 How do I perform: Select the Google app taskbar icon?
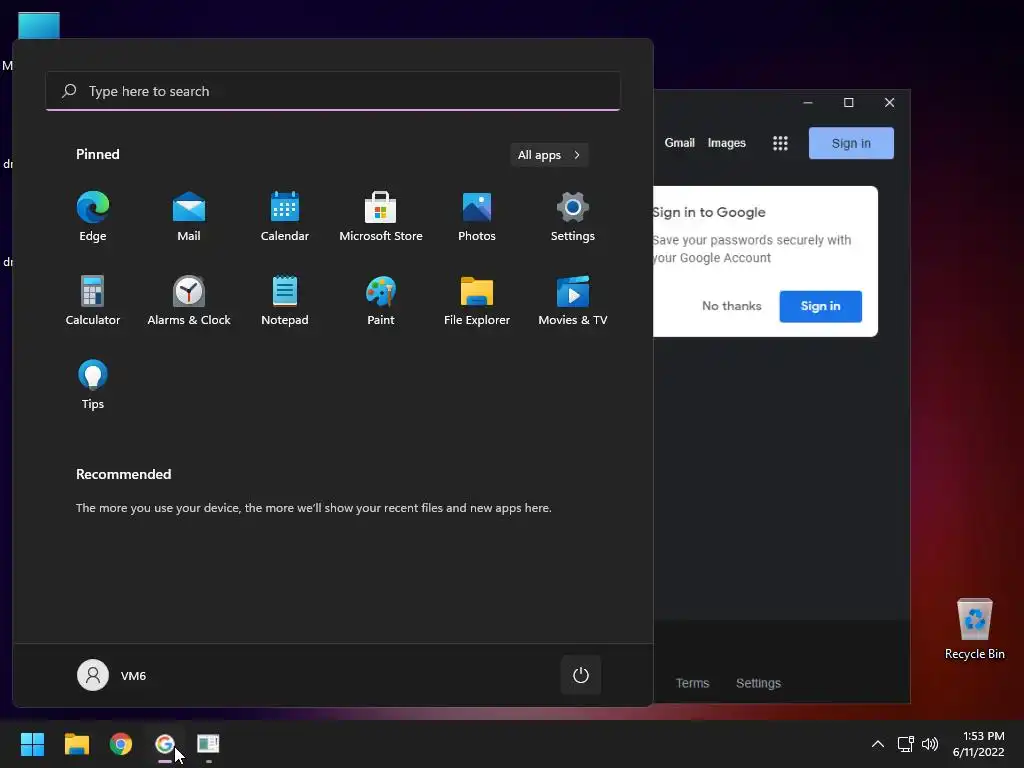pos(165,744)
